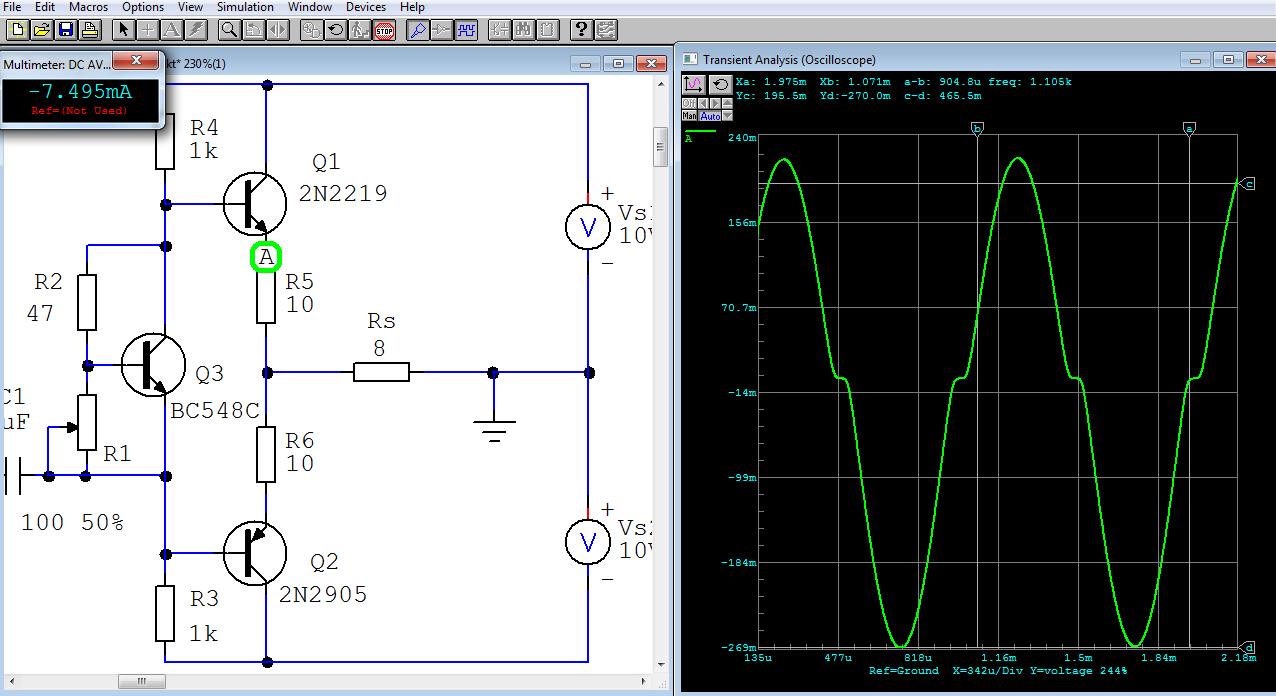Click the Zoom magnifier tool

229,30
